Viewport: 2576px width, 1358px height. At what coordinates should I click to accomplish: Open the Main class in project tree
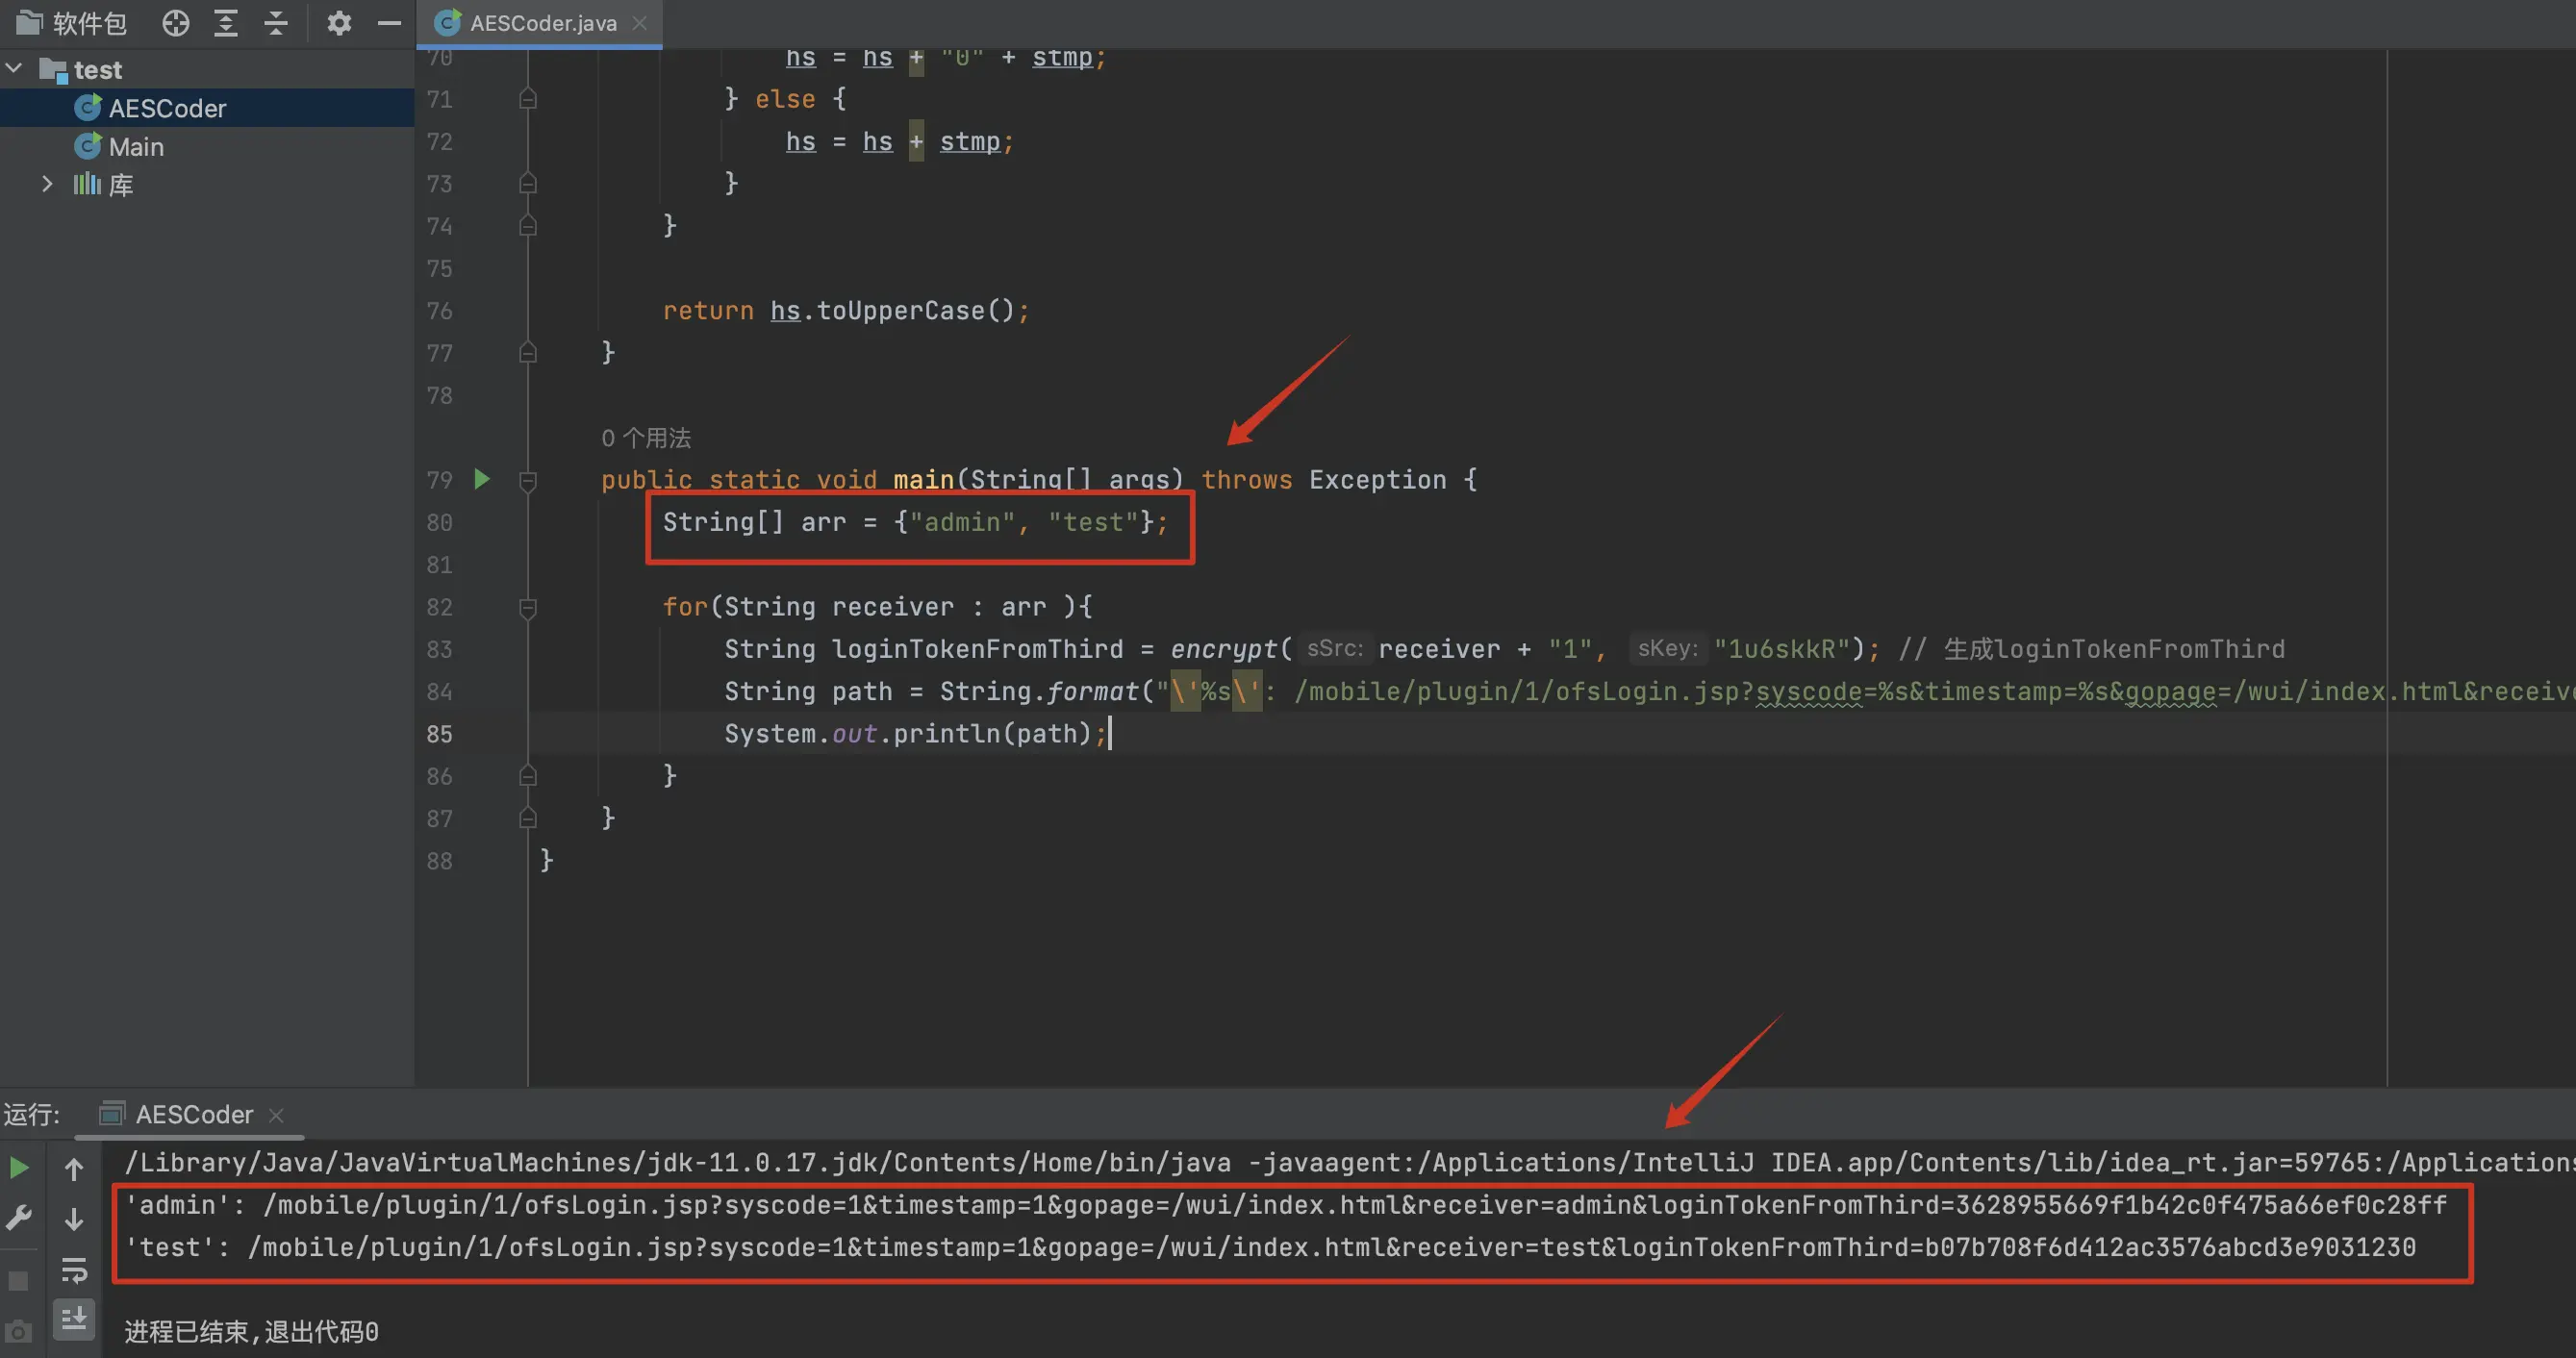pos(136,147)
